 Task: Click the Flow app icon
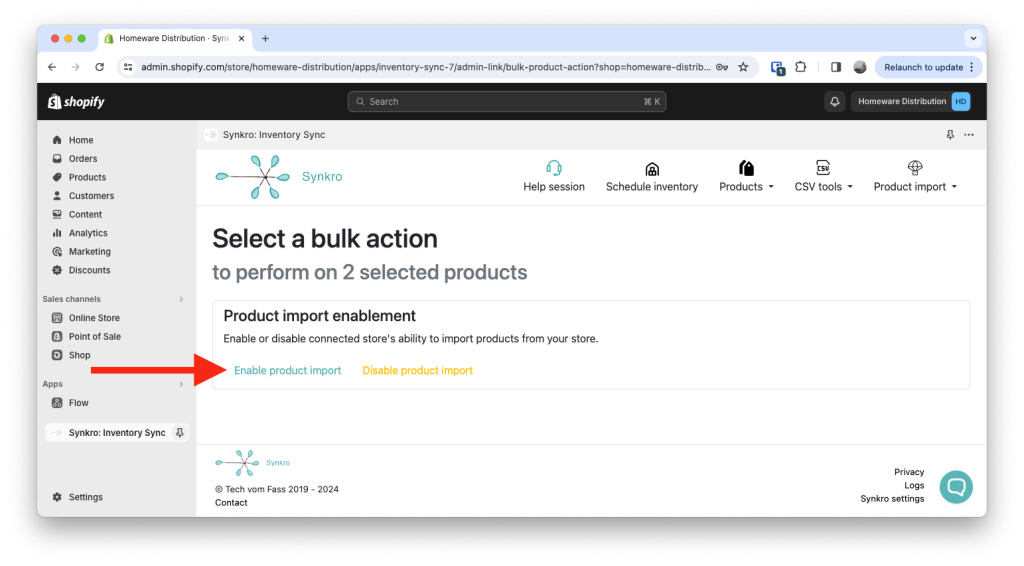pos(57,403)
